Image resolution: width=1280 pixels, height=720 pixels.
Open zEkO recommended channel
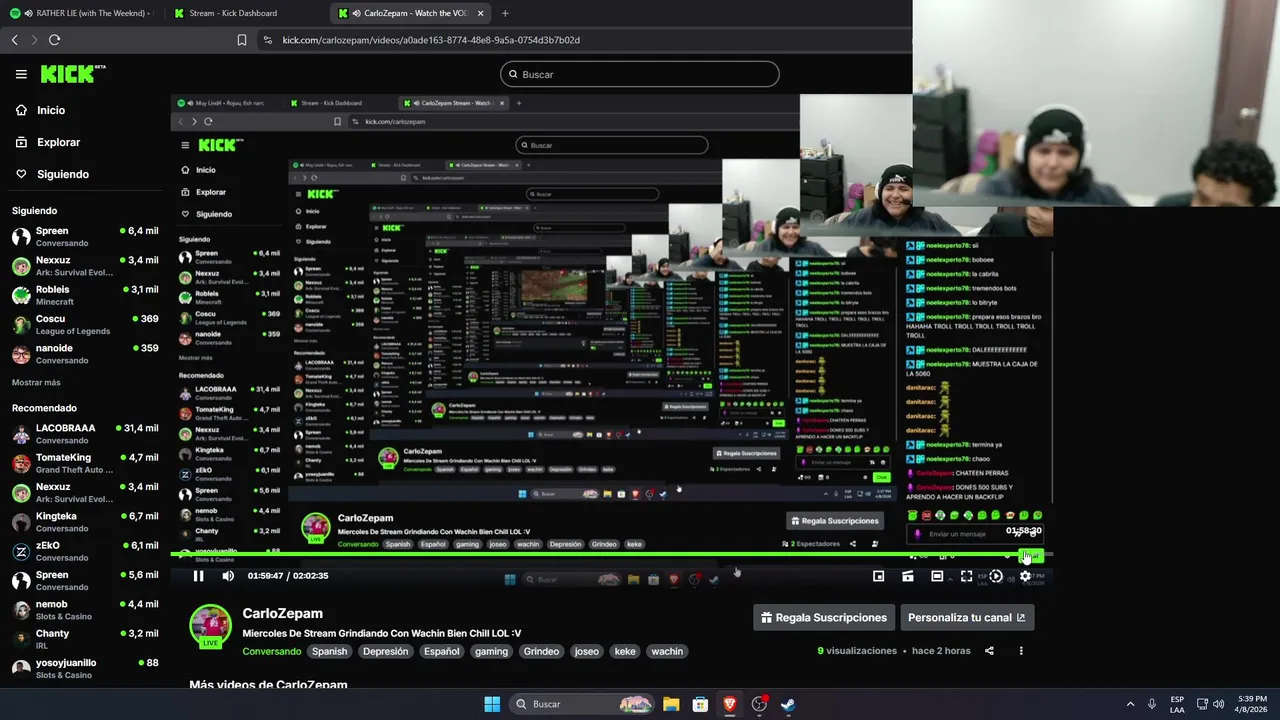[x=85, y=551]
